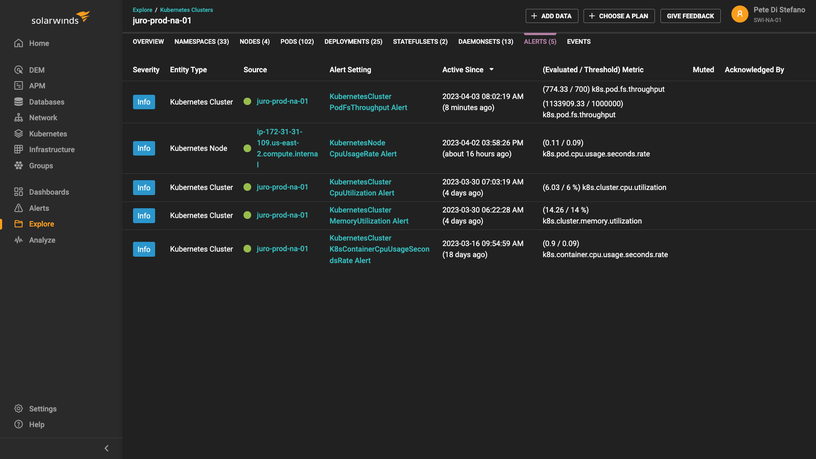This screenshot has width=816, height=459.
Task: Open juro-prod-na-01 source in CpuUtilization row
Action: (x=282, y=187)
